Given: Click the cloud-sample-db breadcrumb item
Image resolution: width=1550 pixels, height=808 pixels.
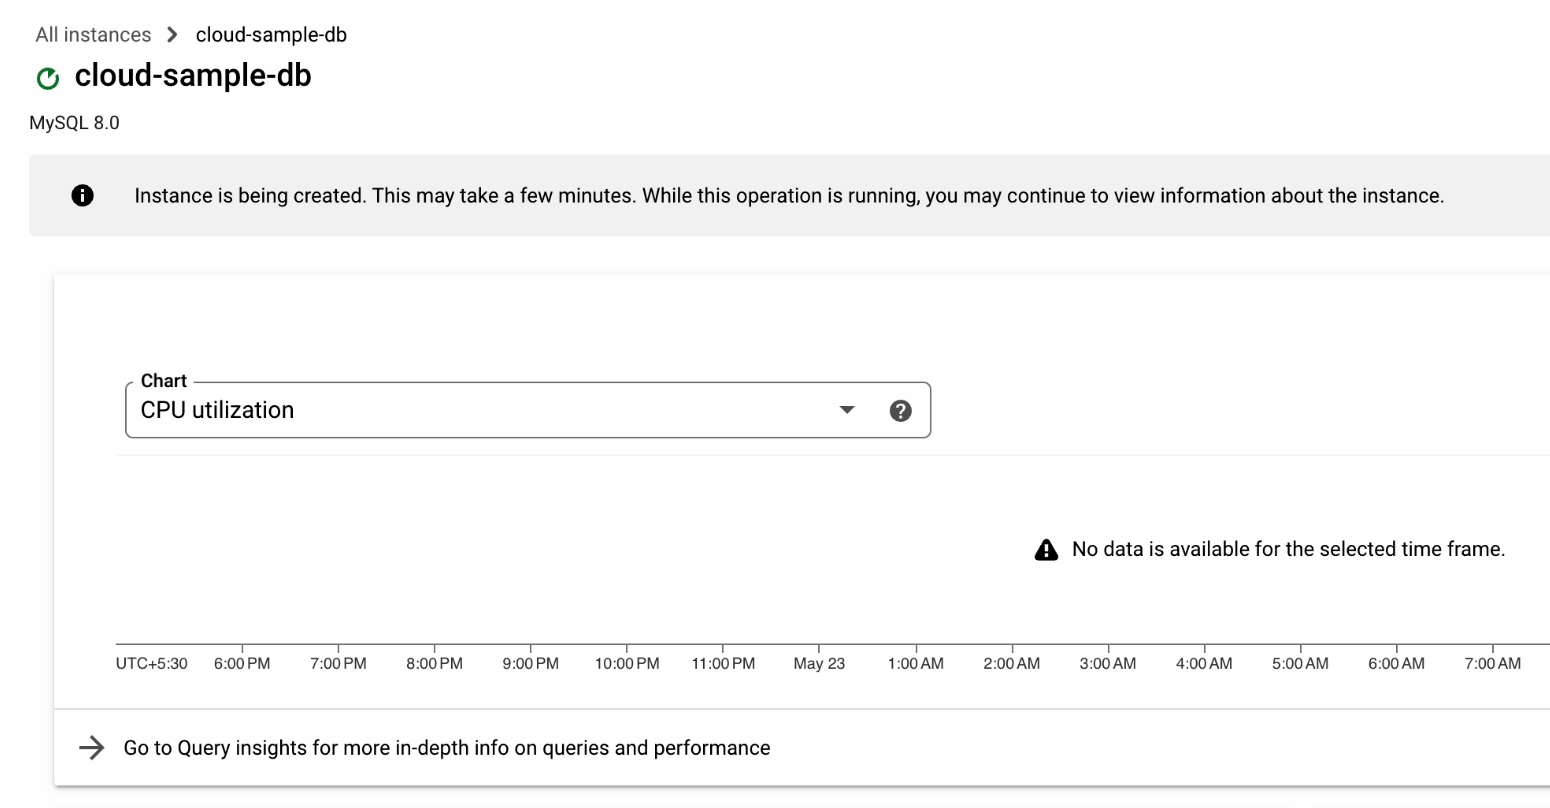Looking at the screenshot, I should pyautogui.click(x=271, y=35).
